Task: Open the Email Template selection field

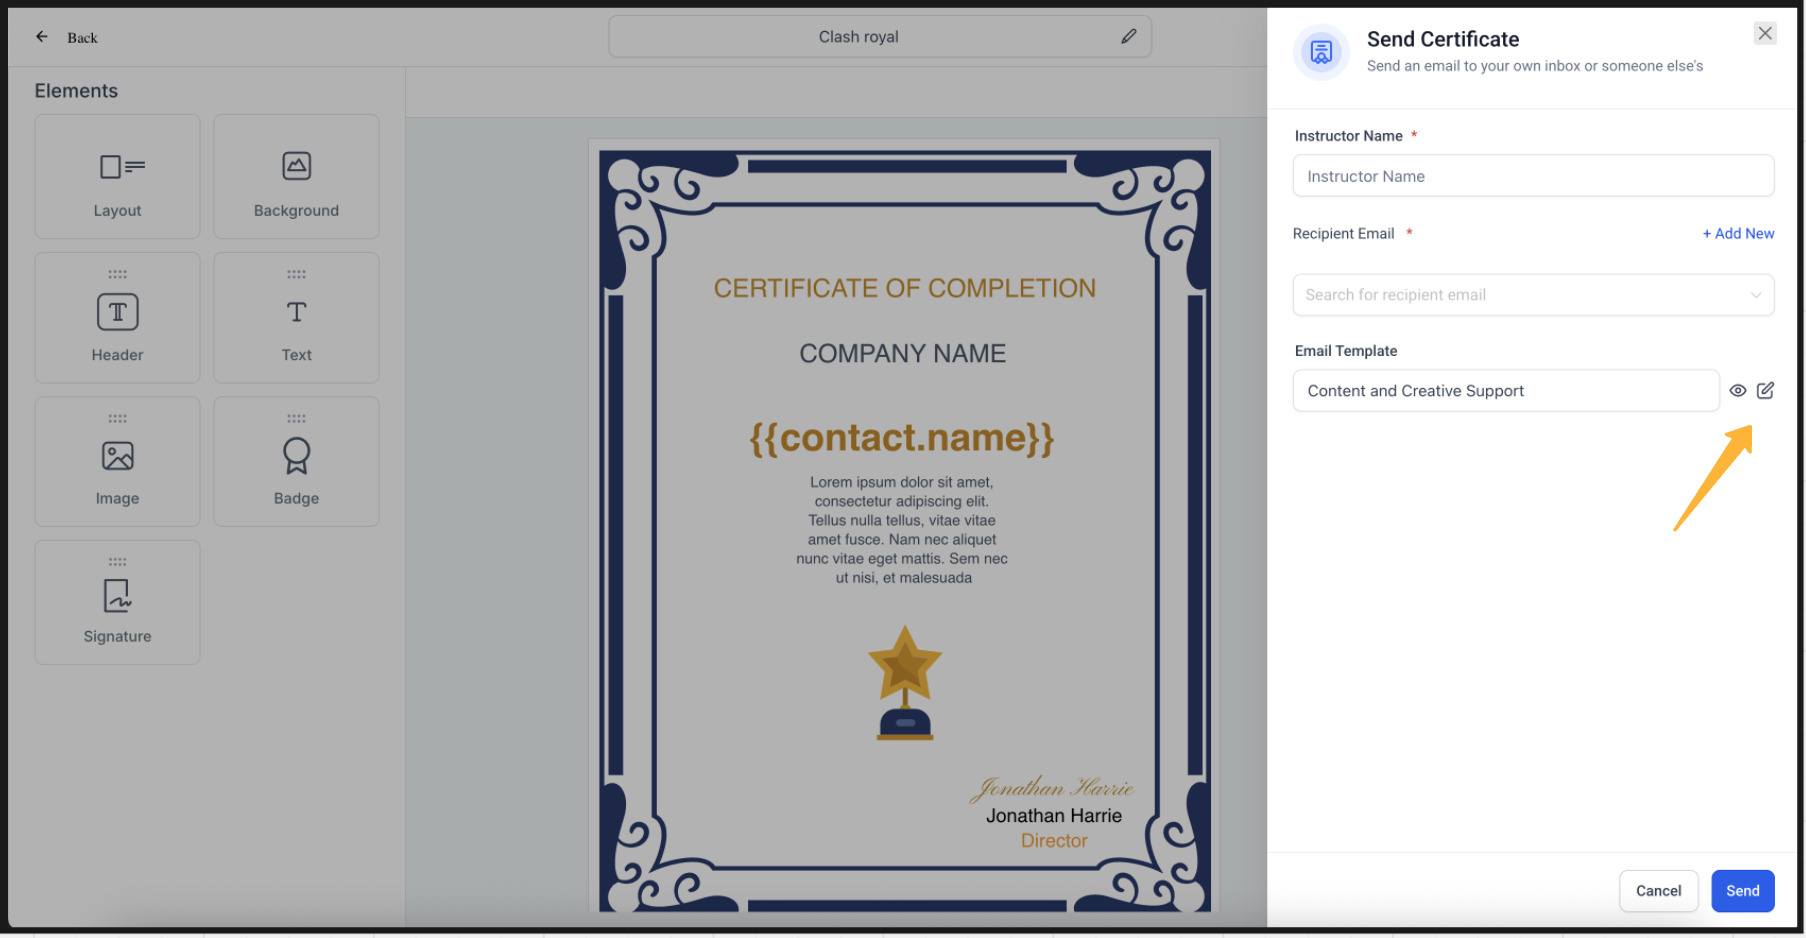Action: [x=1505, y=391]
